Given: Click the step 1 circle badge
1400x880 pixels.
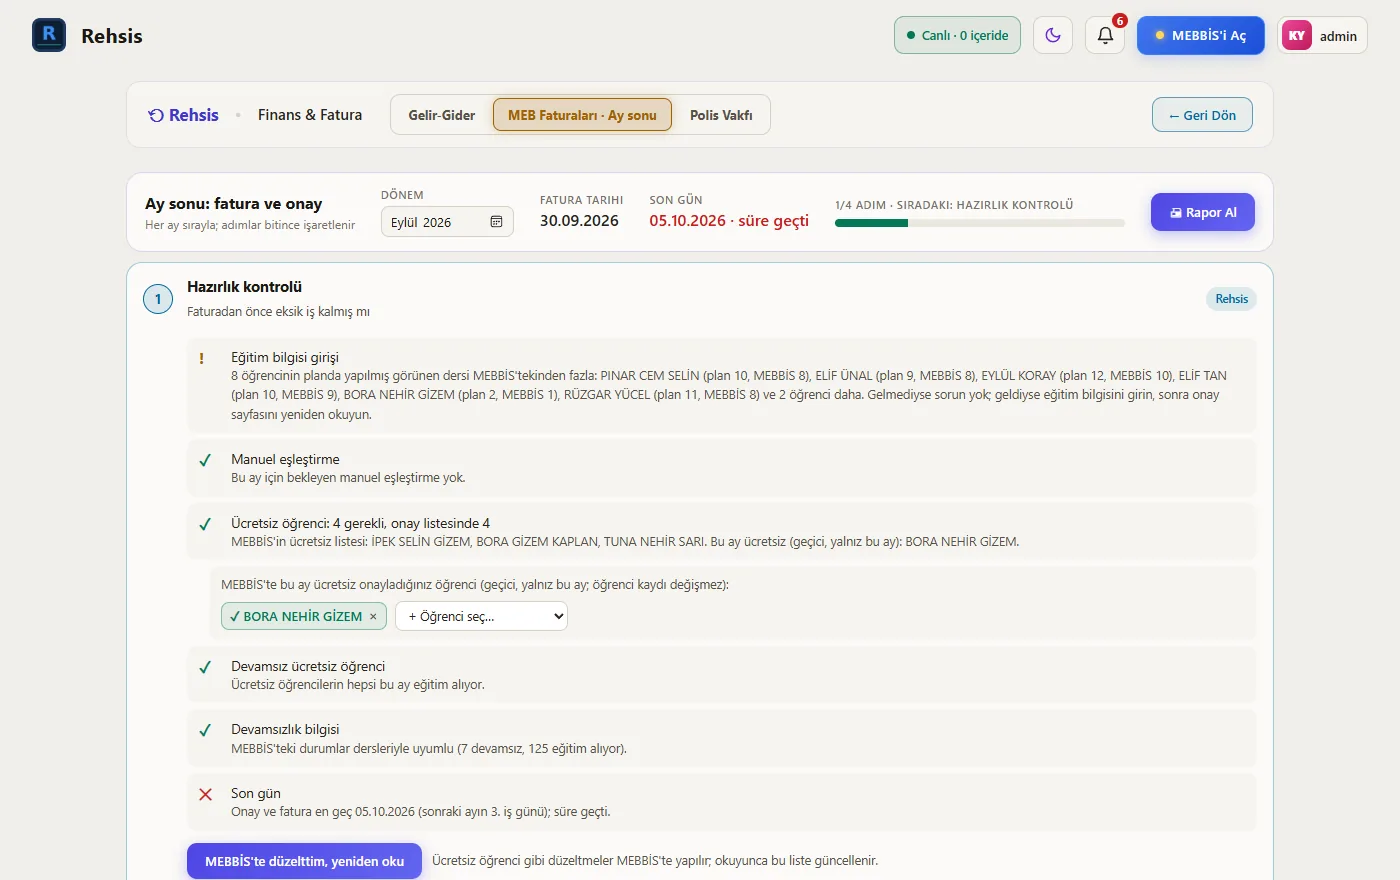Looking at the screenshot, I should [x=158, y=299].
